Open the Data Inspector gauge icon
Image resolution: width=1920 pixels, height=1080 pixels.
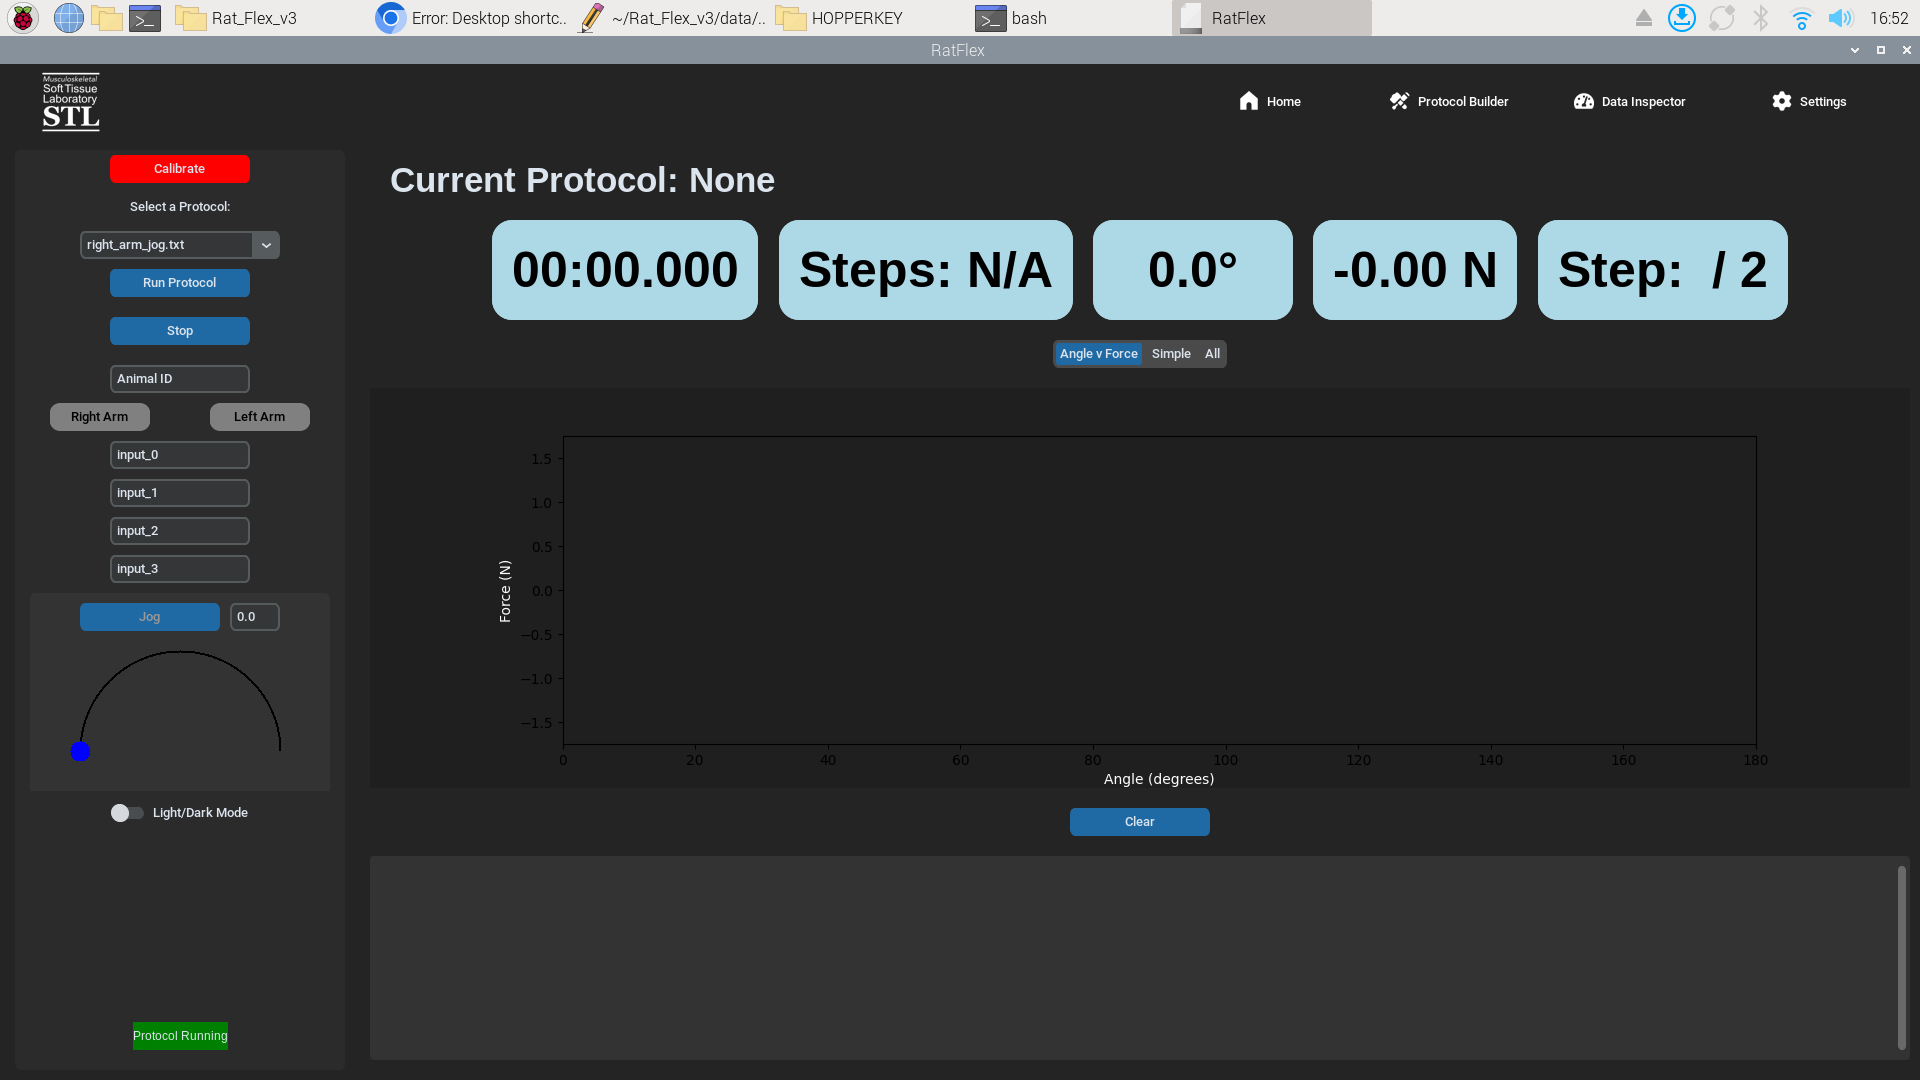tap(1583, 101)
